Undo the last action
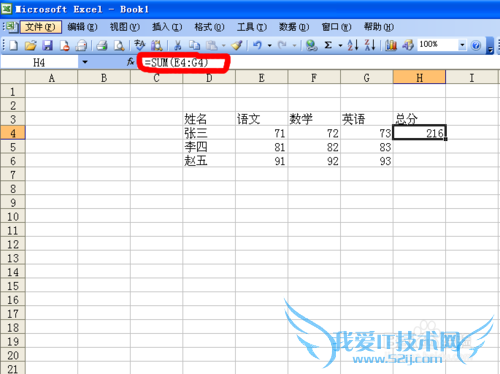Viewport: 500px width, 374px height. pyautogui.click(x=257, y=45)
